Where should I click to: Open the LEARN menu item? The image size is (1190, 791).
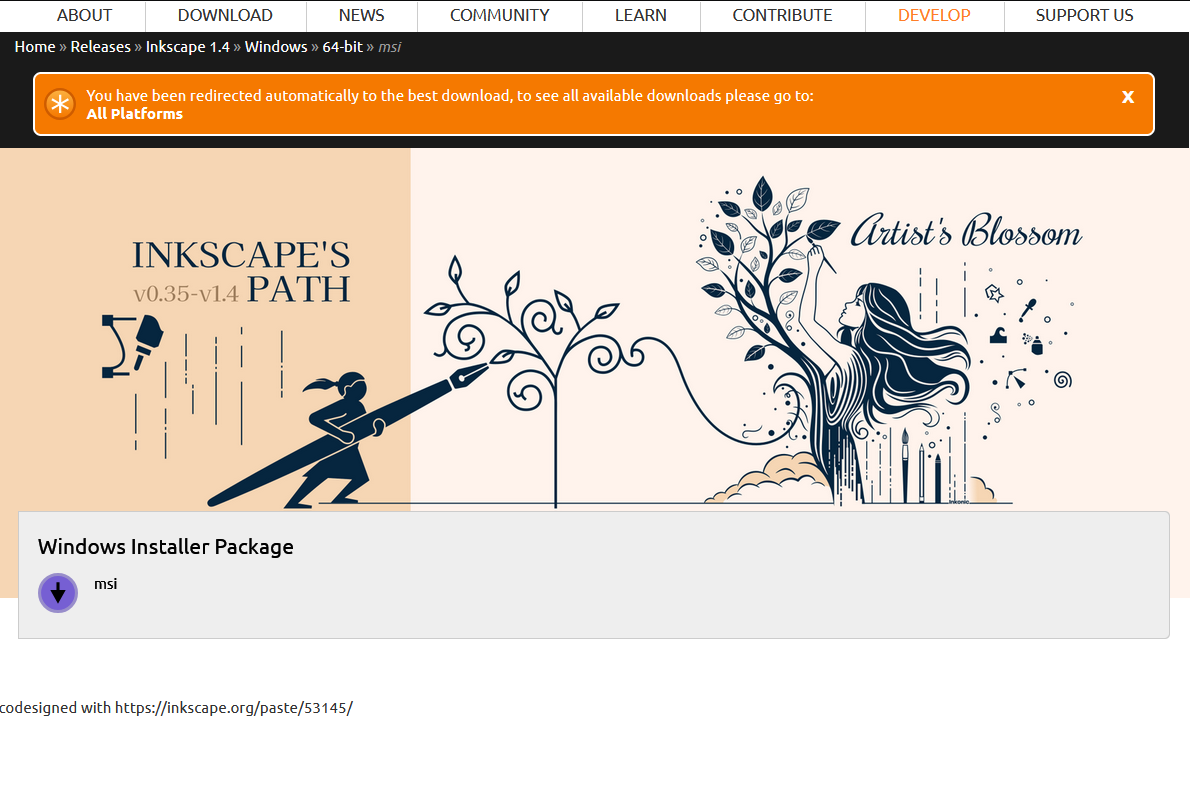pos(641,15)
